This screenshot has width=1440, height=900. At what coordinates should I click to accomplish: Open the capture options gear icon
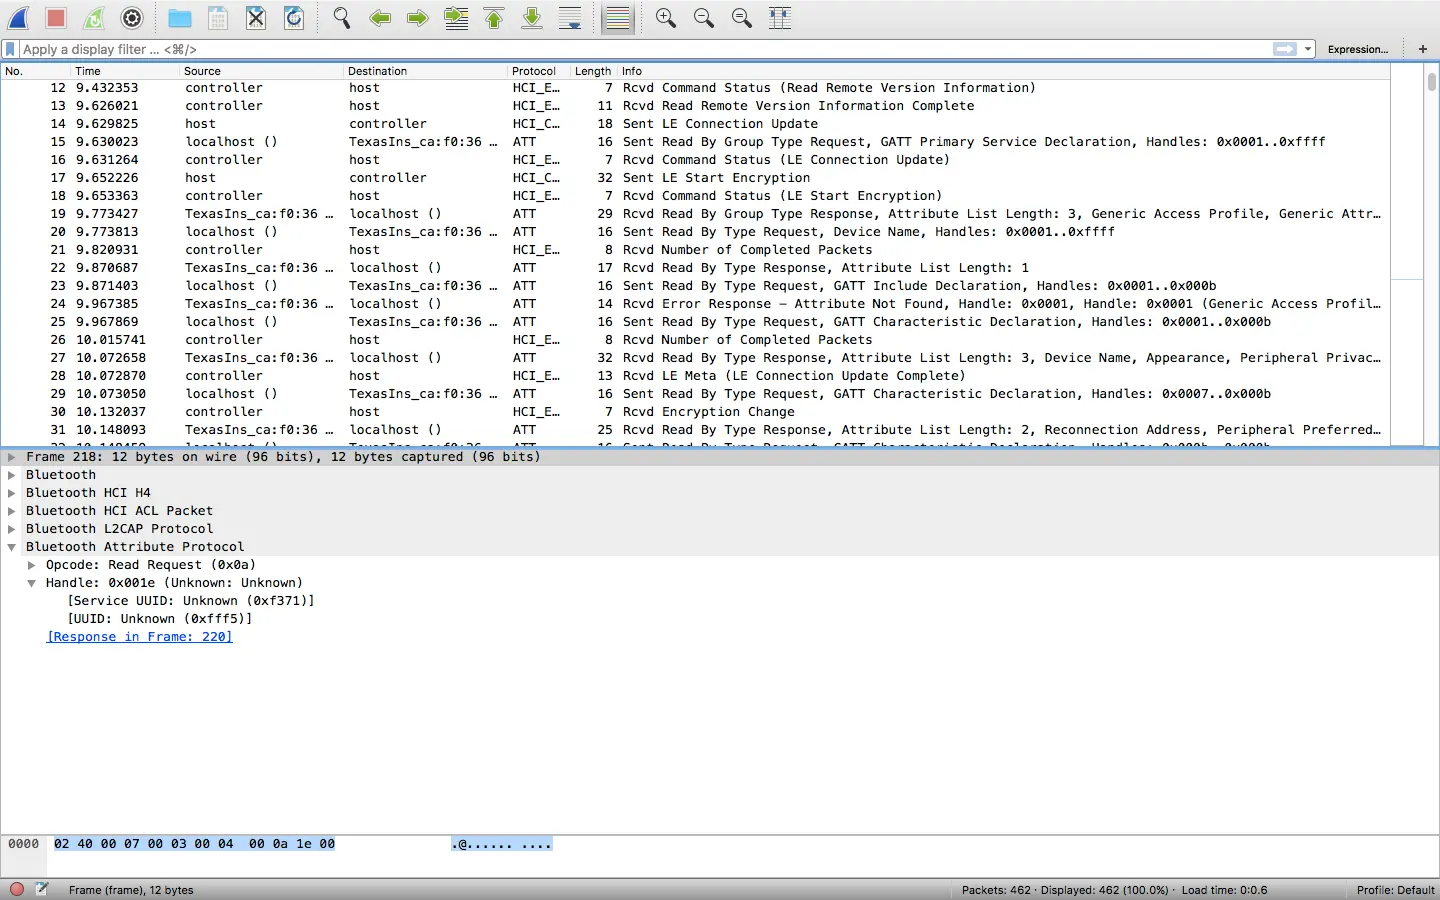[131, 18]
